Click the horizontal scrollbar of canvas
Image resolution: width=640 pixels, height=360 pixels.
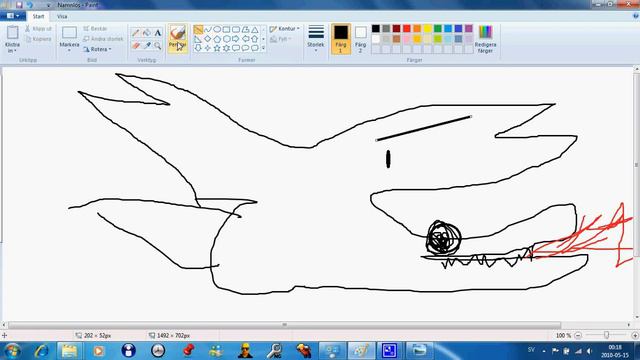284,325
